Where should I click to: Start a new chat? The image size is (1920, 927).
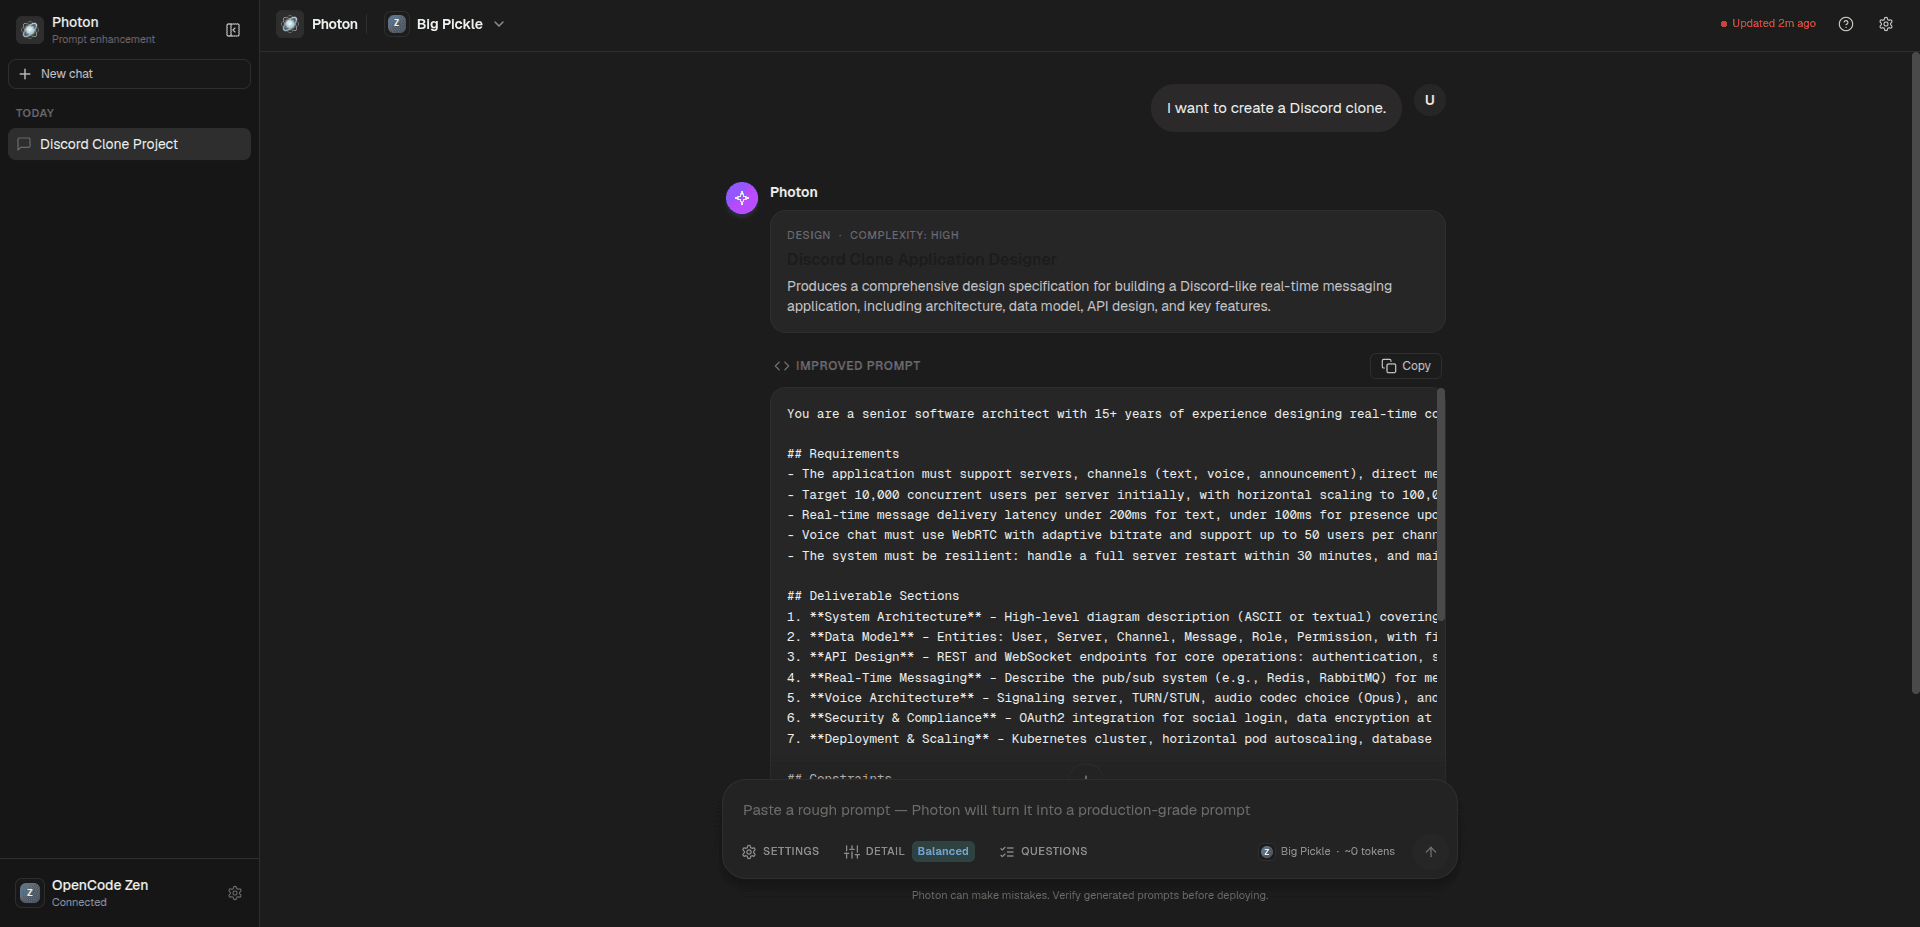pyautogui.click(x=129, y=74)
